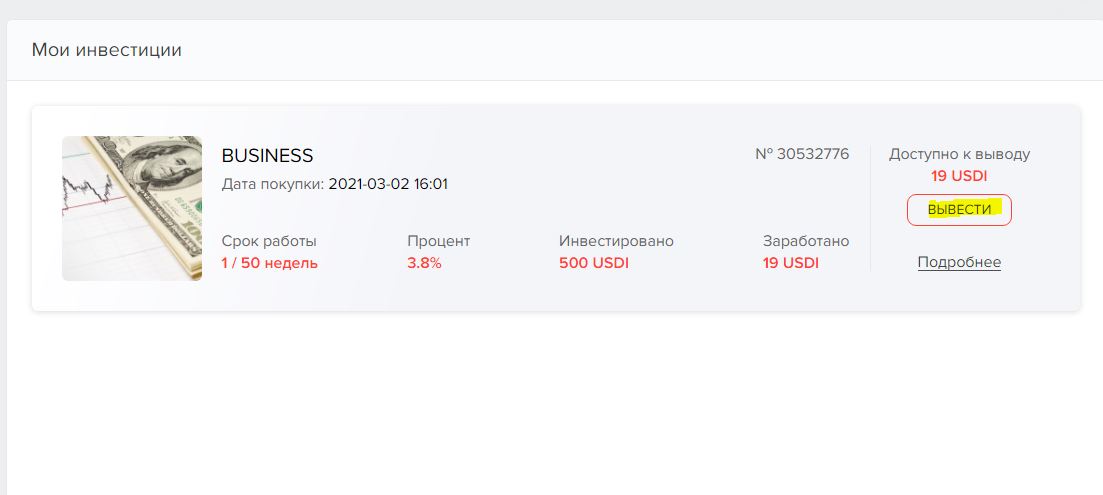Click the Инвестировано label
1103x495 pixels.
[616, 241]
